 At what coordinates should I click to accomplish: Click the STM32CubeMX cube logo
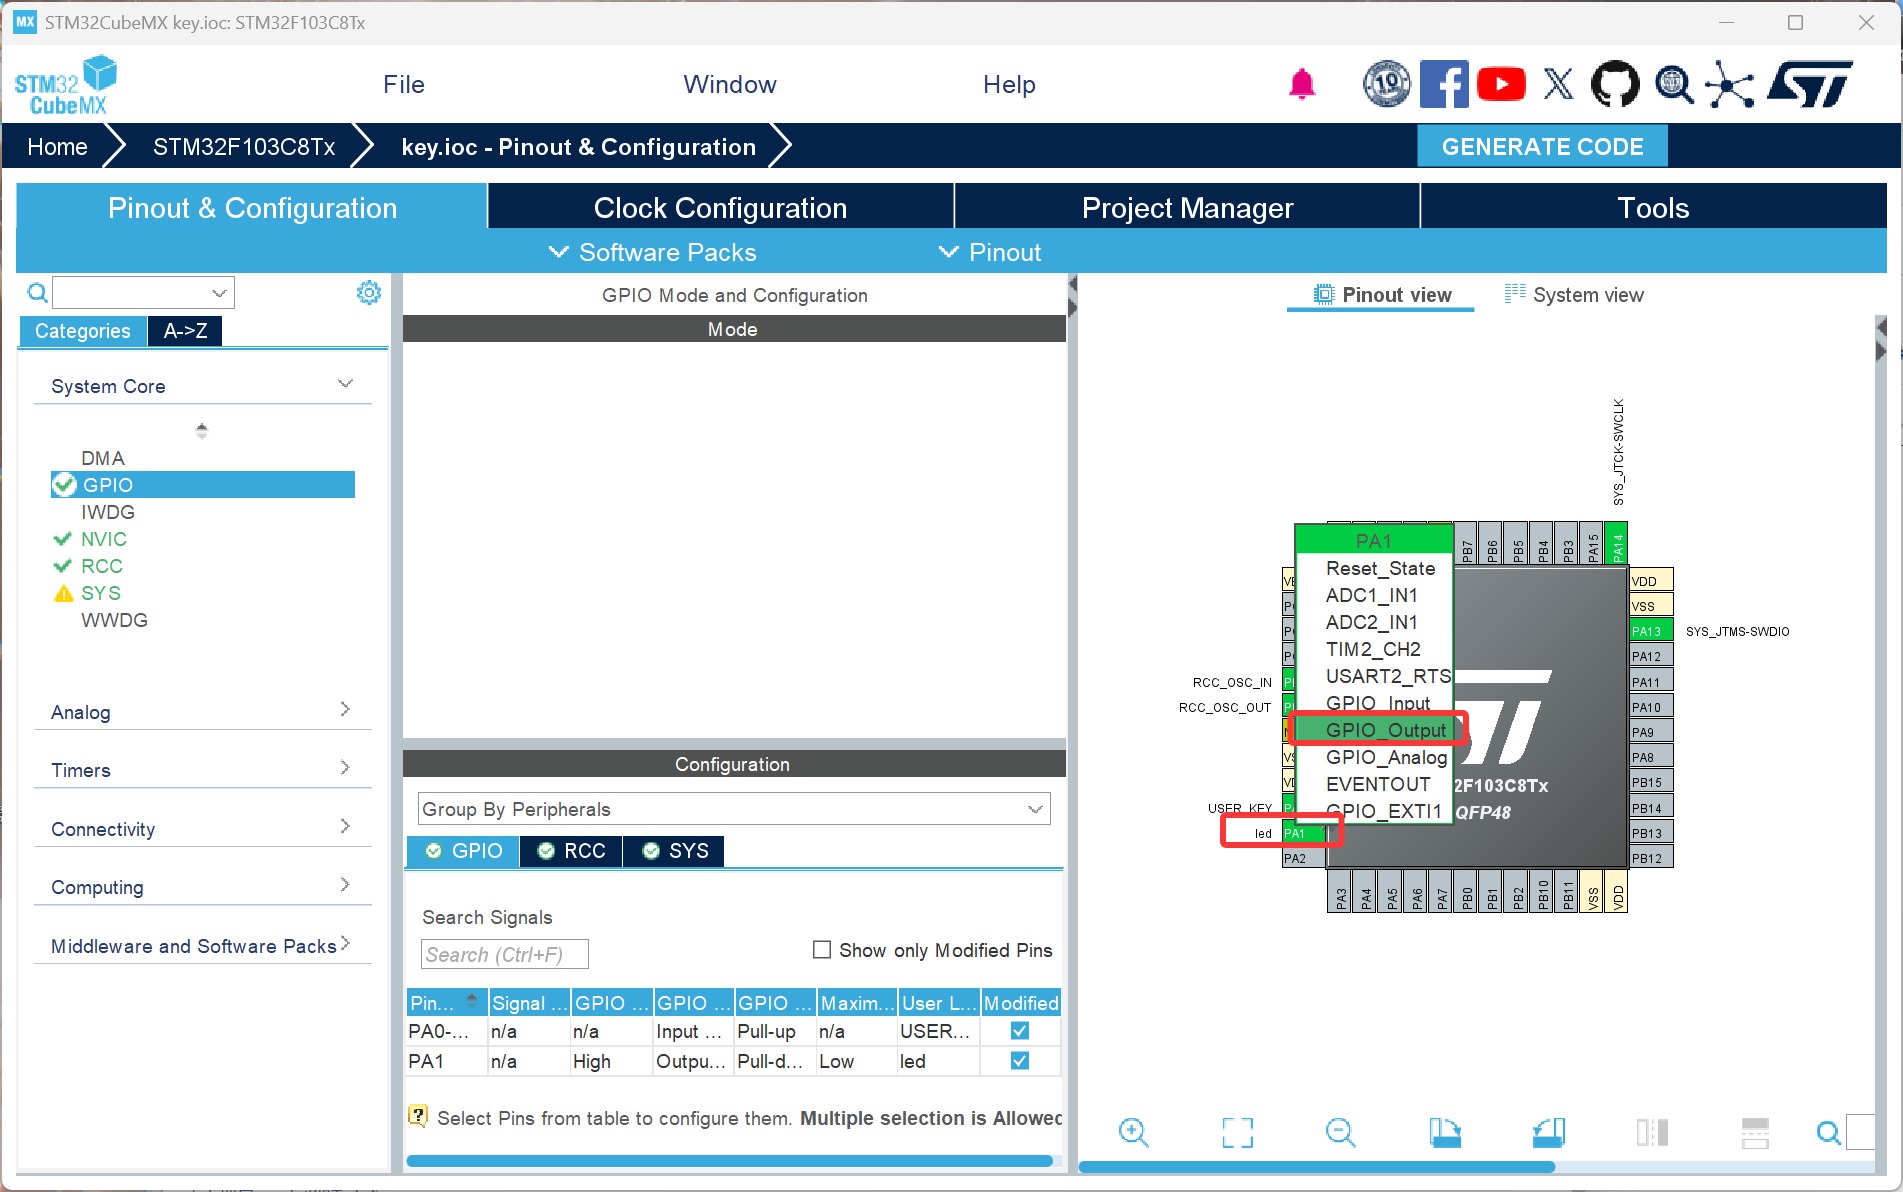tap(66, 85)
